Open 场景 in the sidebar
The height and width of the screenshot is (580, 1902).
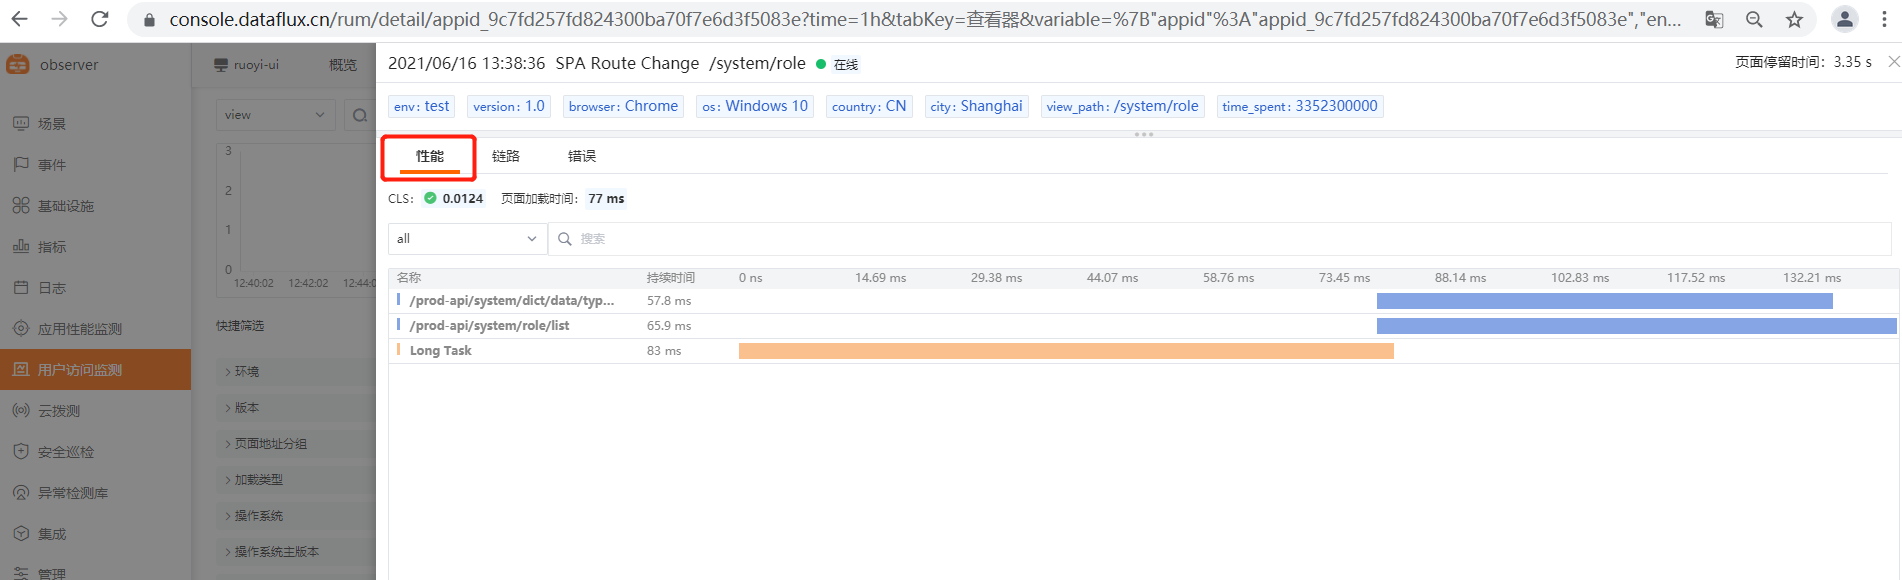[x=52, y=124]
